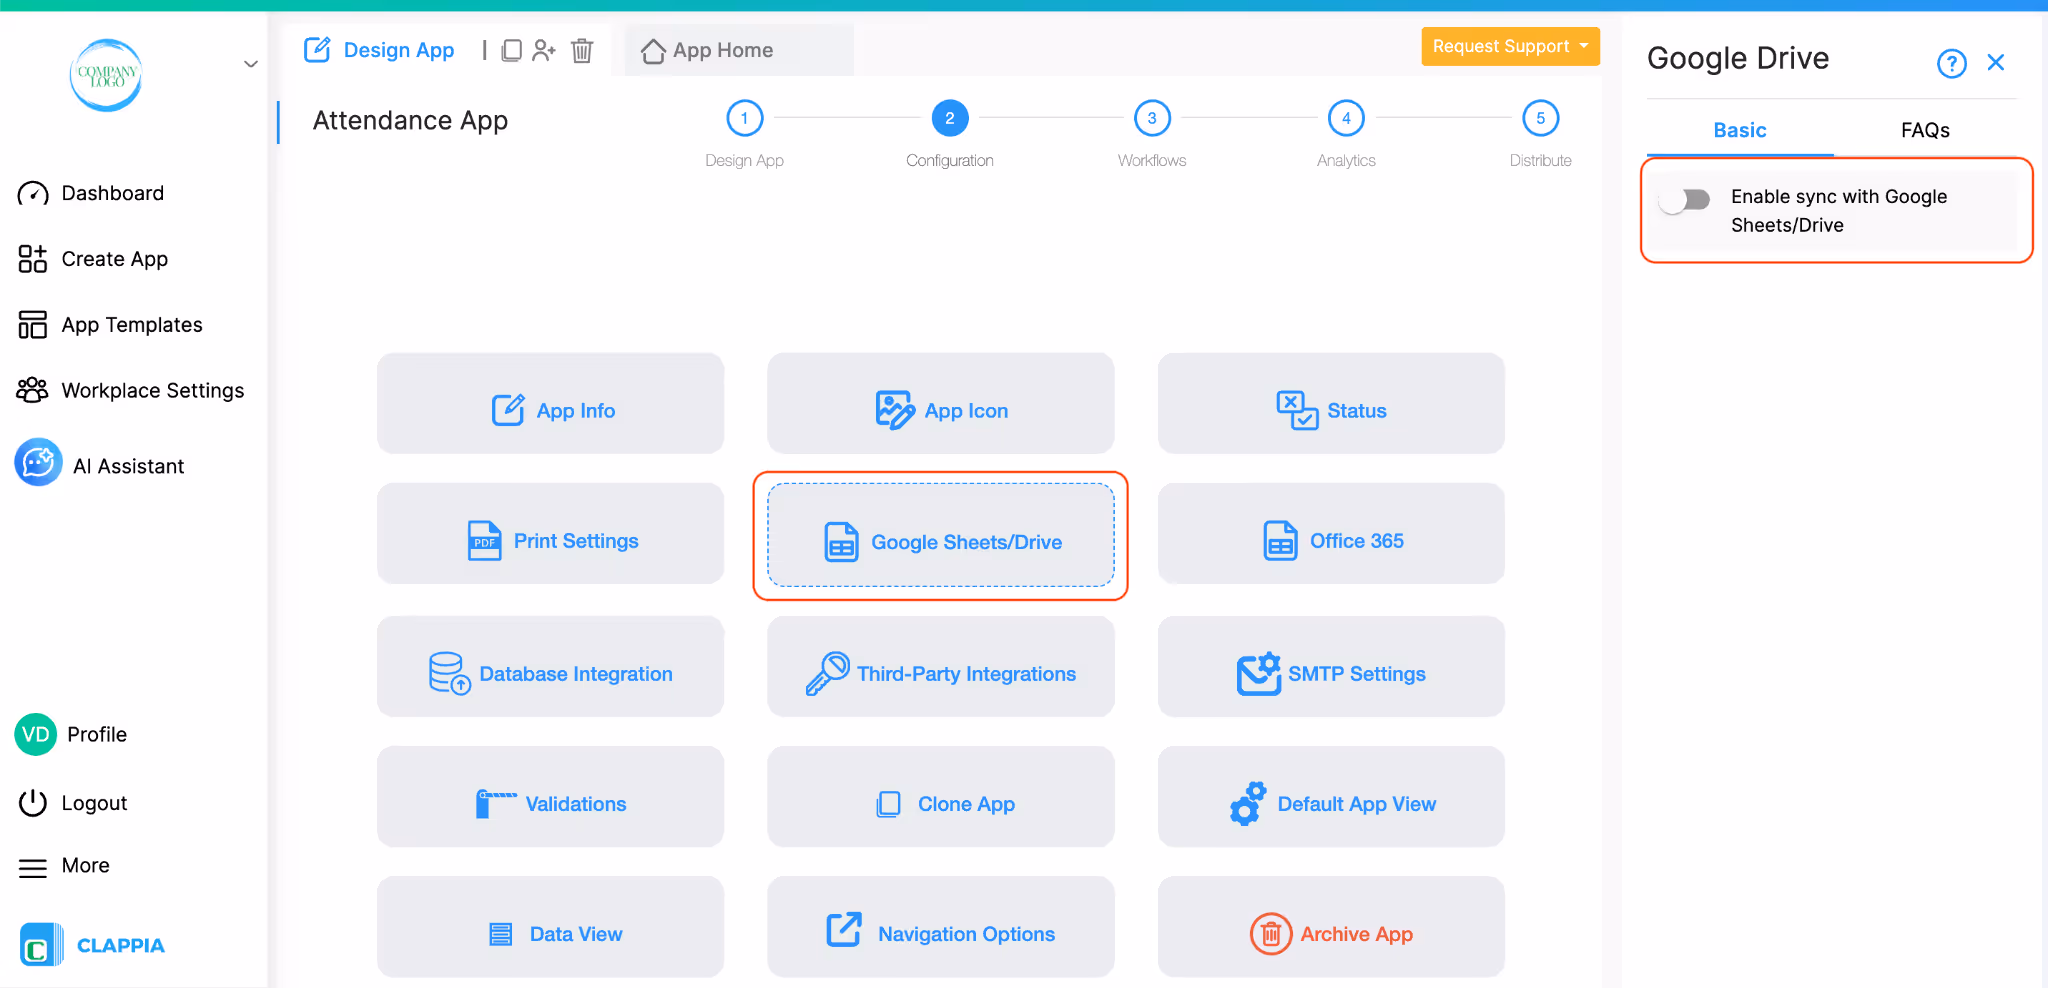2048x988 pixels.
Task: Open the Validations tile
Action: (x=550, y=797)
